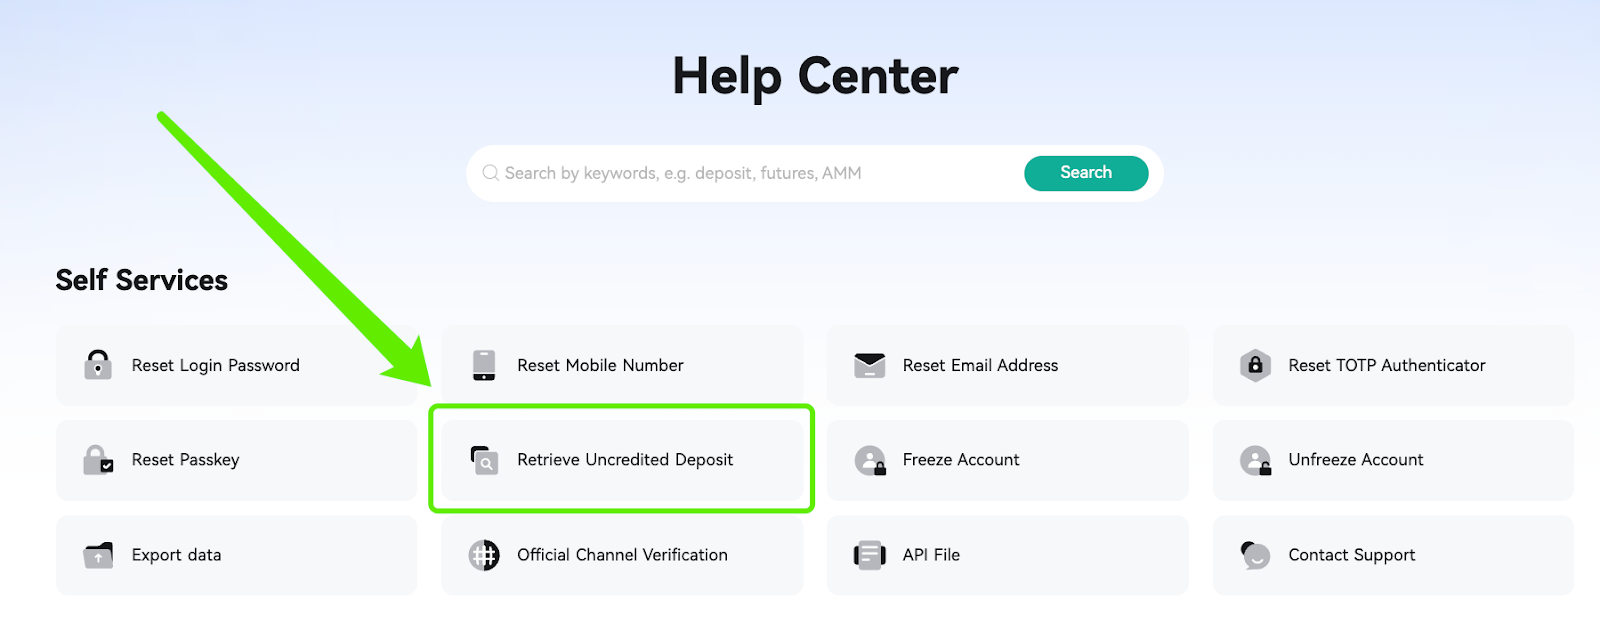Click the Retrieve Uncredited Deposit magnifier icon
The height and width of the screenshot is (639, 1600).
(484, 460)
